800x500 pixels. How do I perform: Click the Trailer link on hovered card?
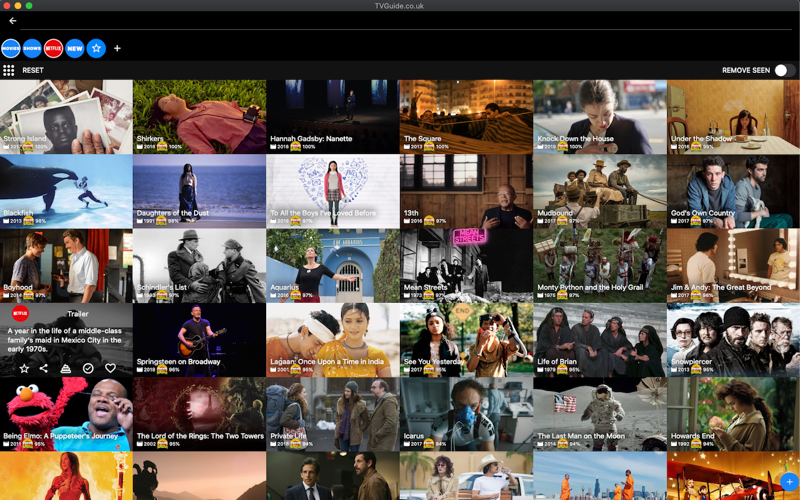click(x=78, y=314)
